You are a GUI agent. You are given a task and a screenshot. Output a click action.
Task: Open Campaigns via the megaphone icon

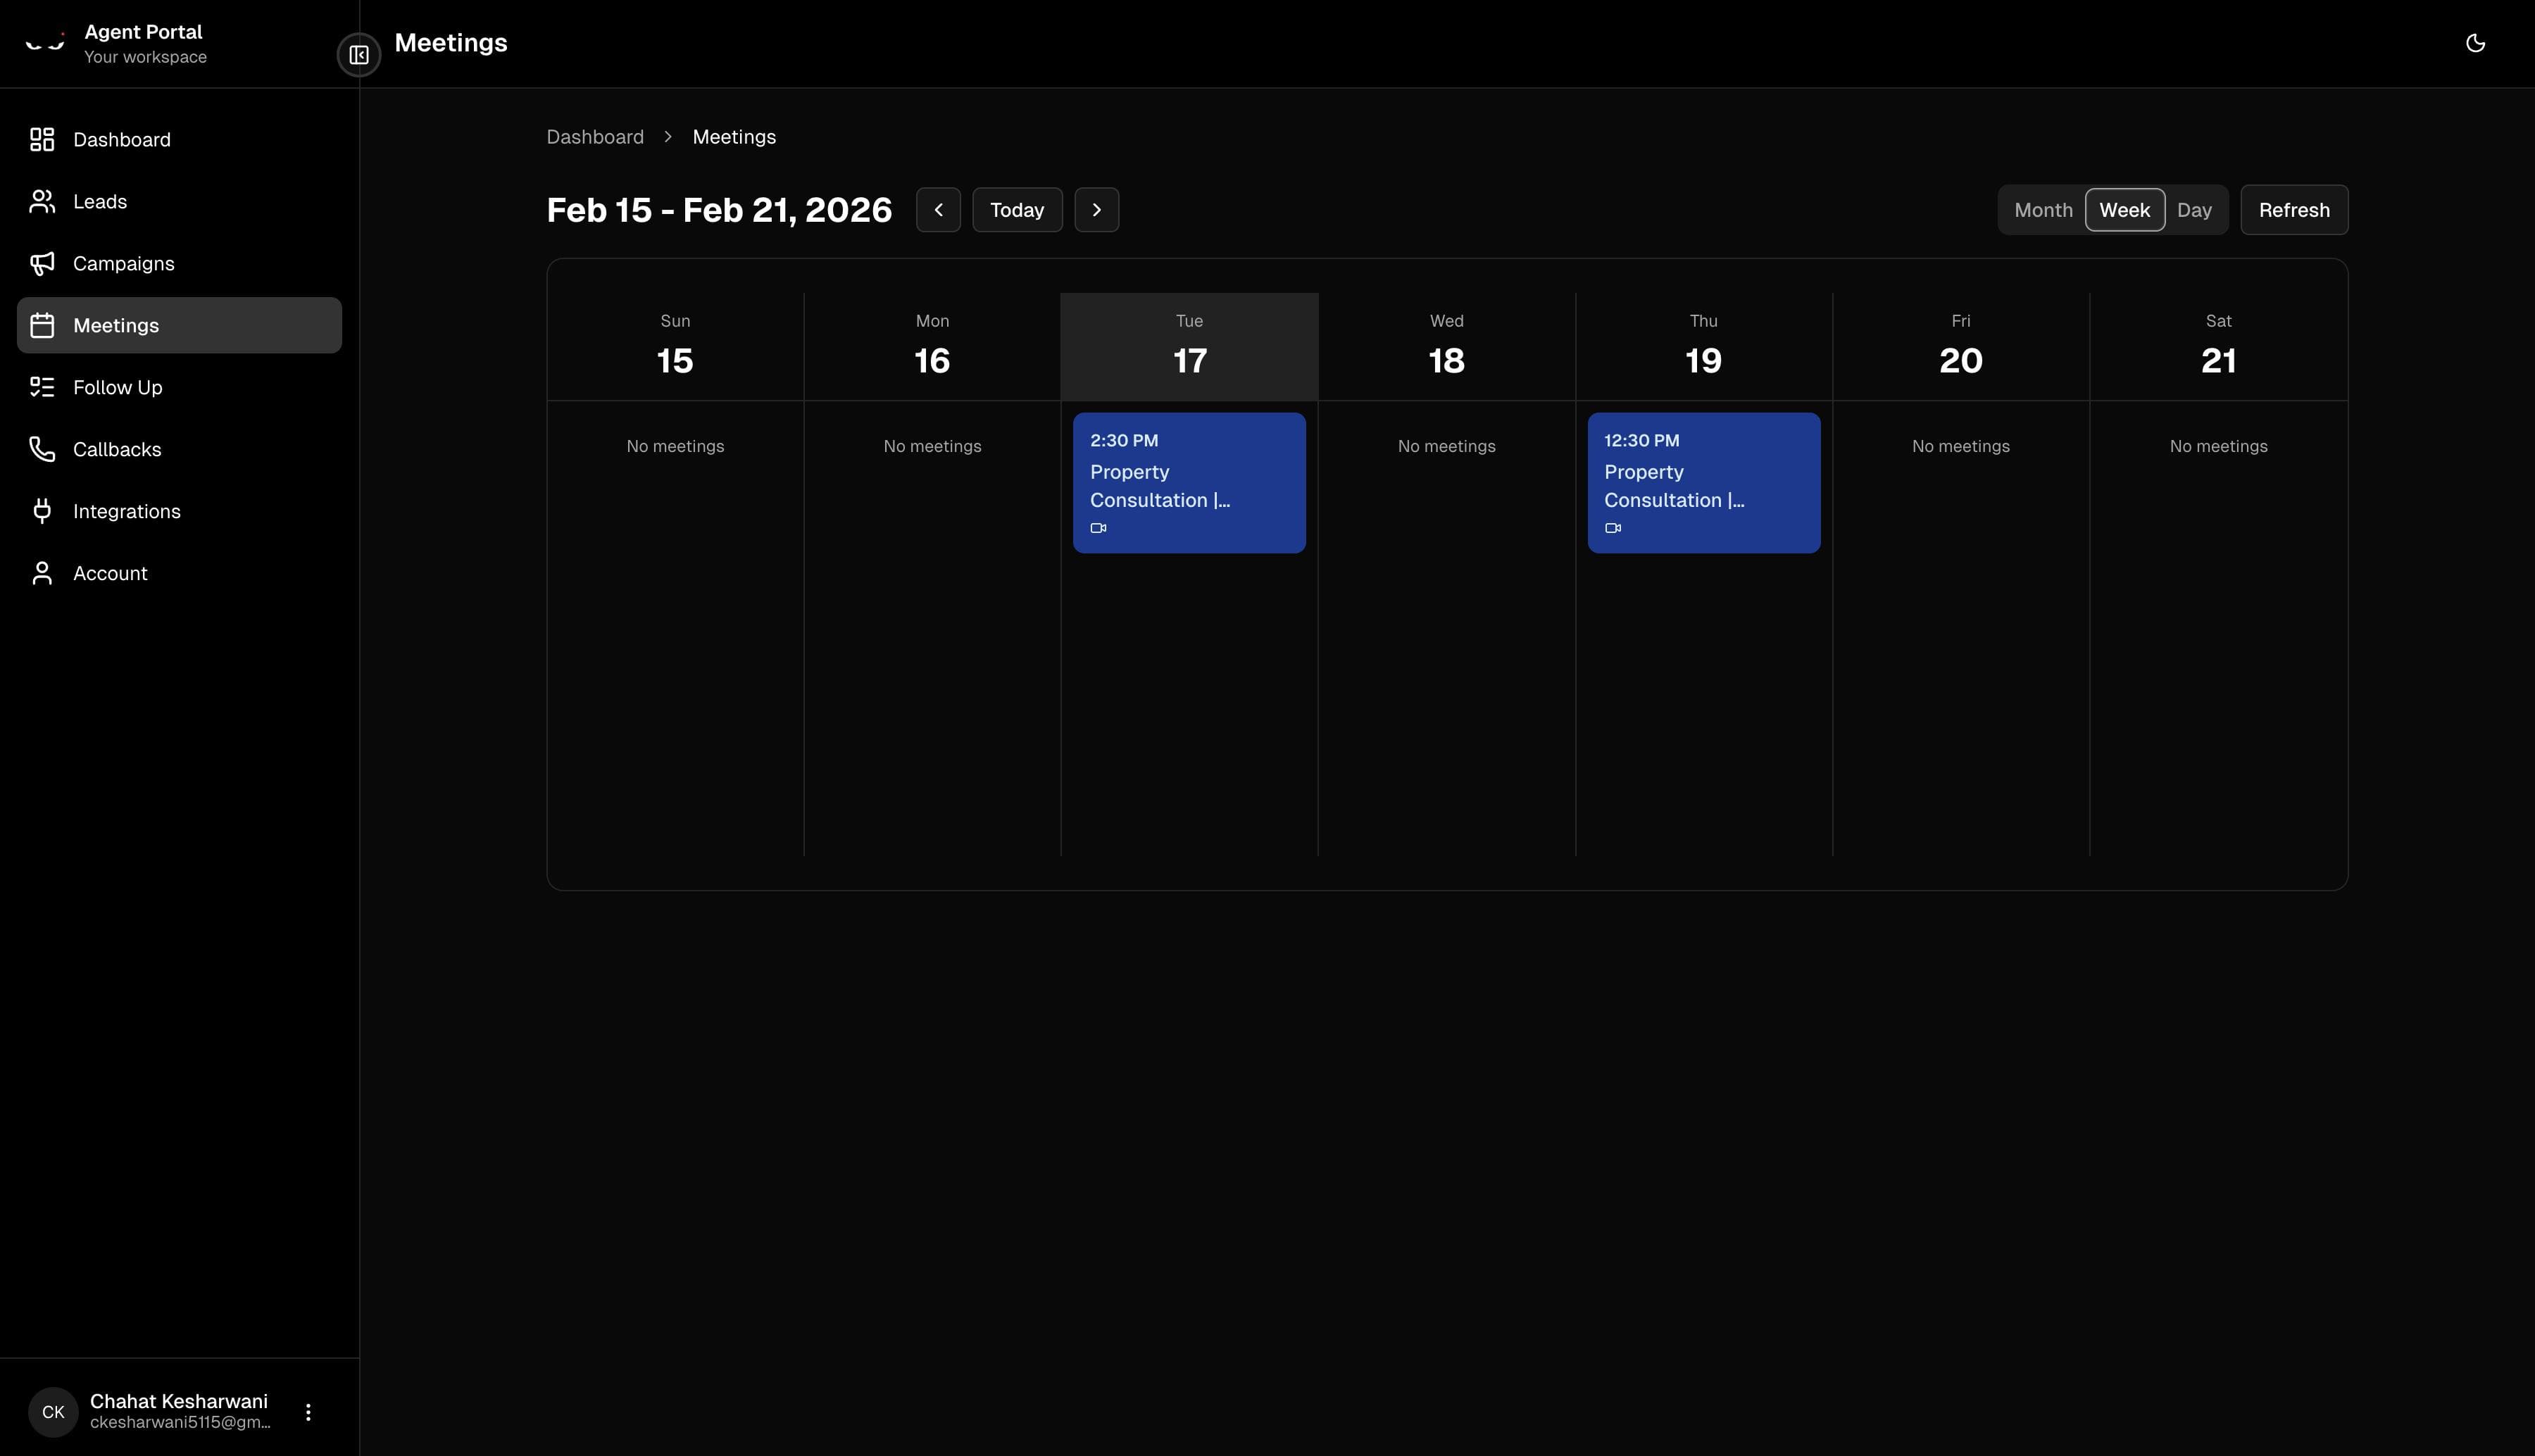[41, 263]
